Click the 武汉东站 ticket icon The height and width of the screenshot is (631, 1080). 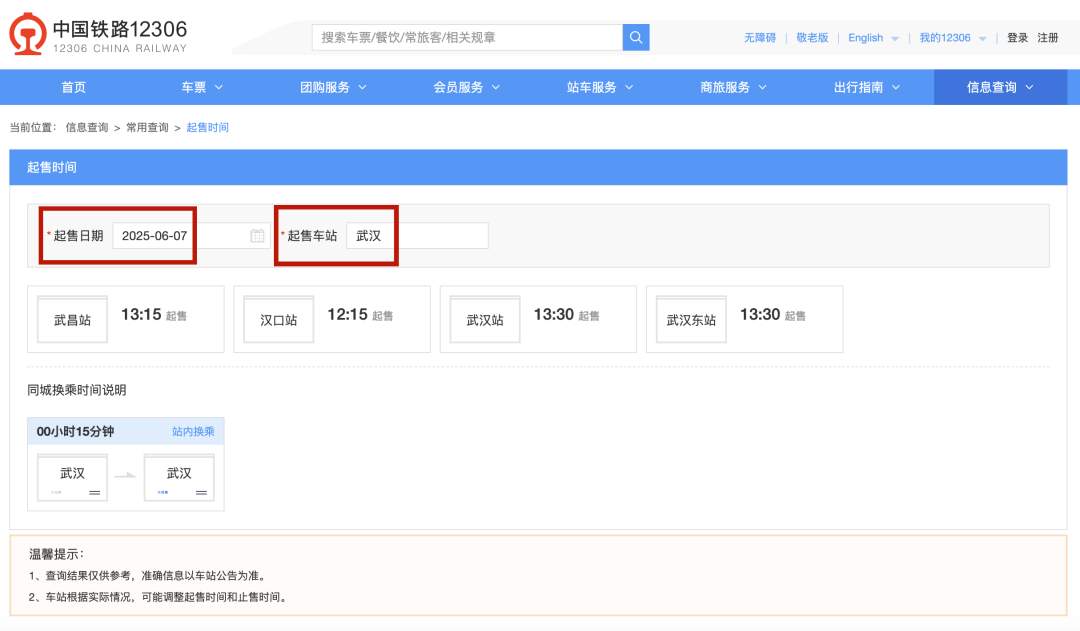click(690, 319)
